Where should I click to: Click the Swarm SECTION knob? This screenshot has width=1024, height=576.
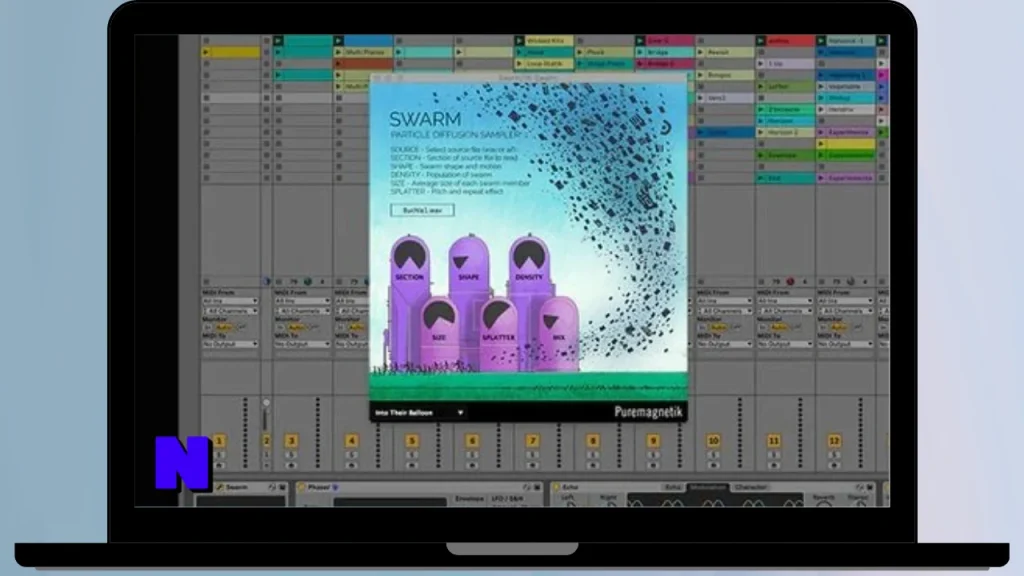(409, 255)
